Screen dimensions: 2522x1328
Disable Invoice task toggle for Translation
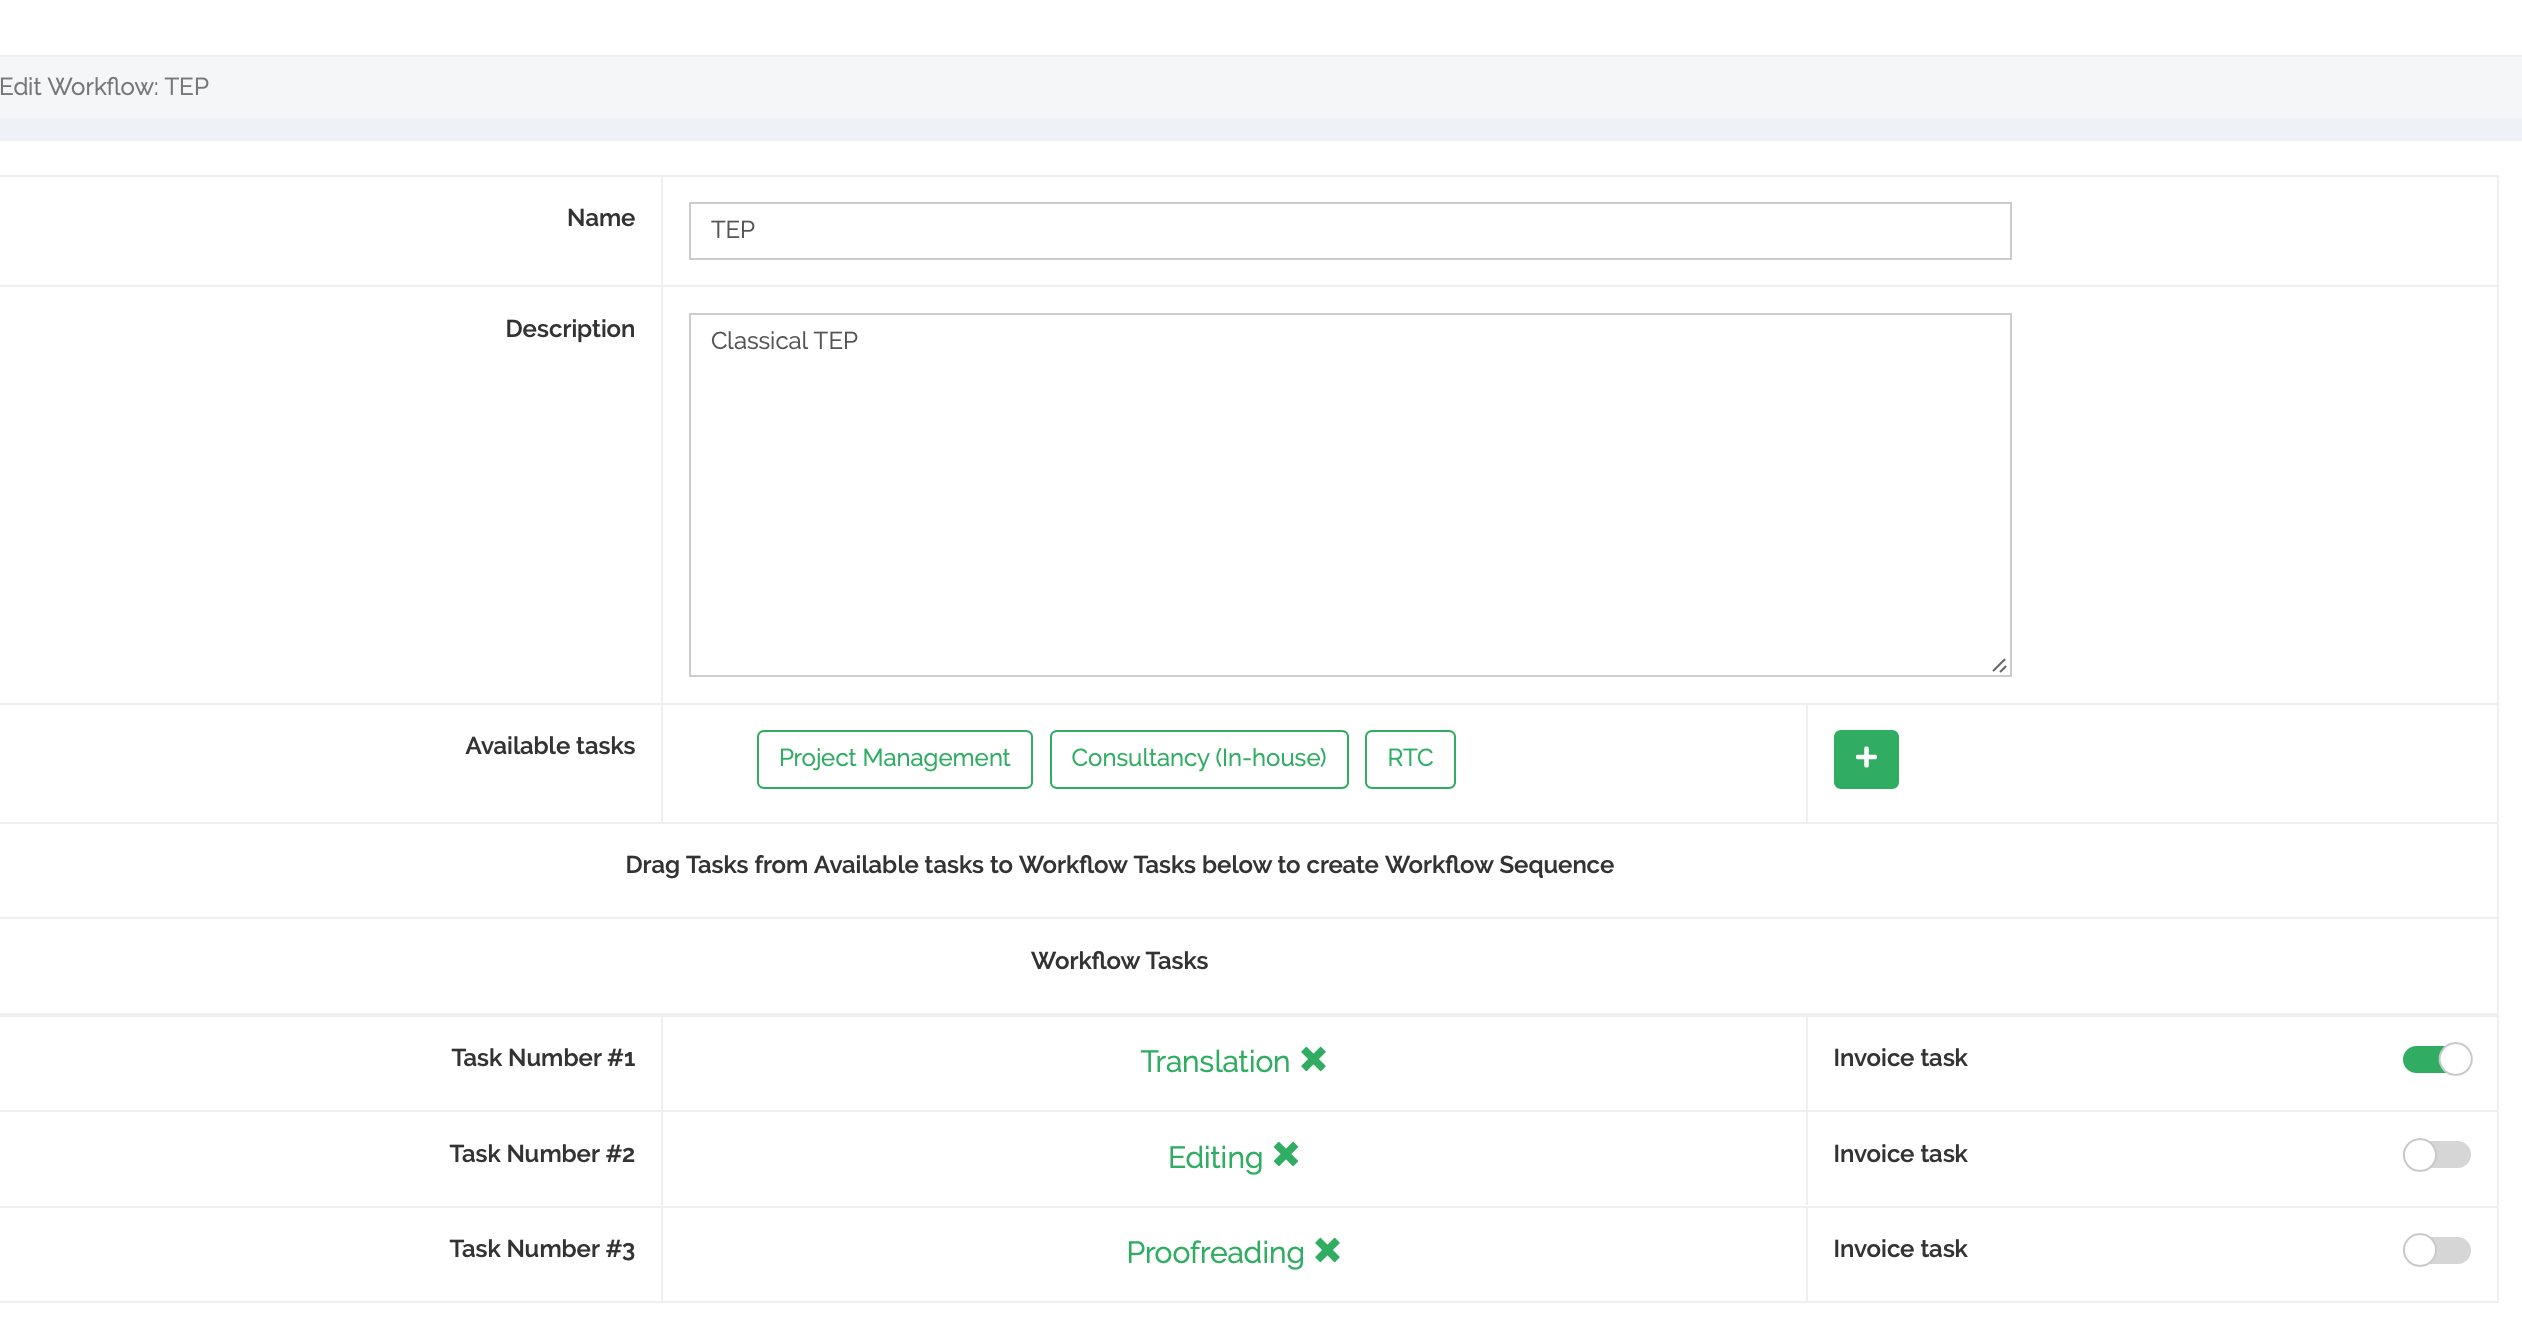2436,1059
